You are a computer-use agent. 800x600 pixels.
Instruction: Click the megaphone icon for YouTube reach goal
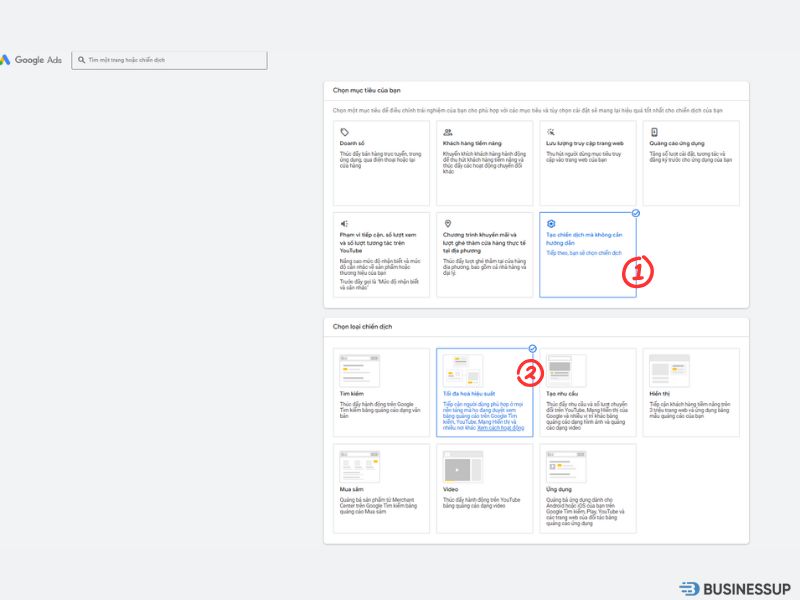[345, 223]
